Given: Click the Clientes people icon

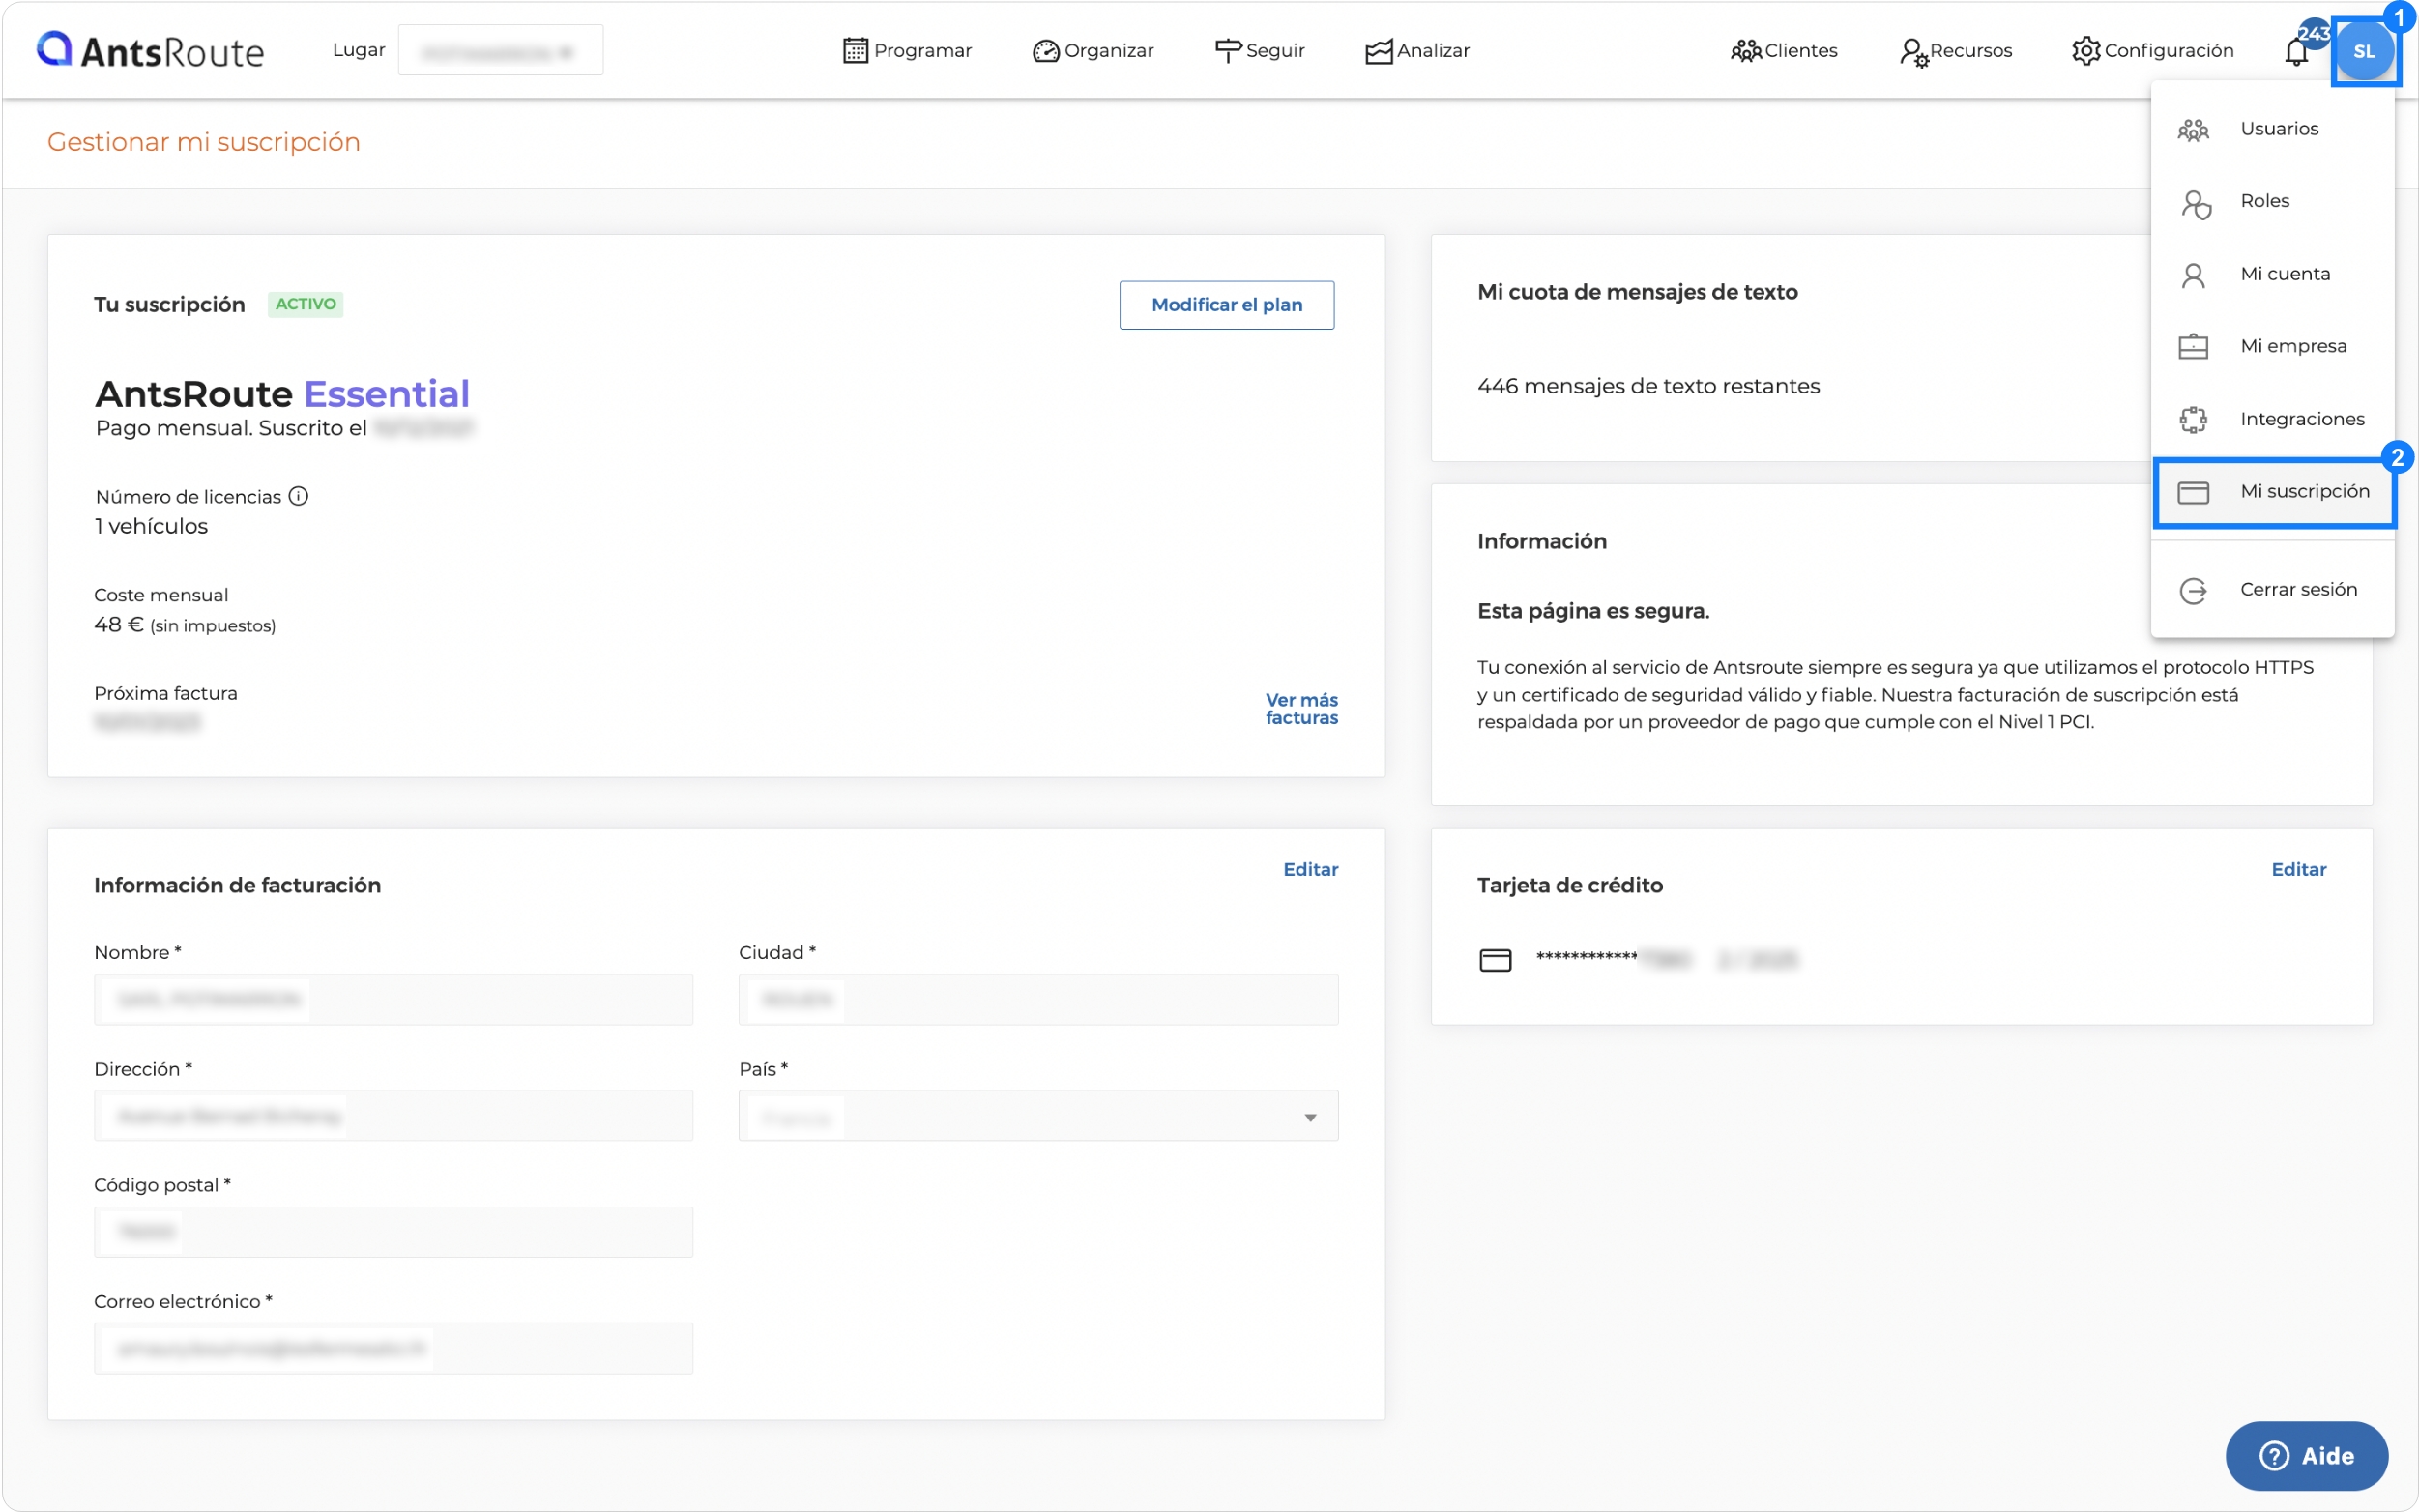Looking at the screenshot, I should 1745,51.
